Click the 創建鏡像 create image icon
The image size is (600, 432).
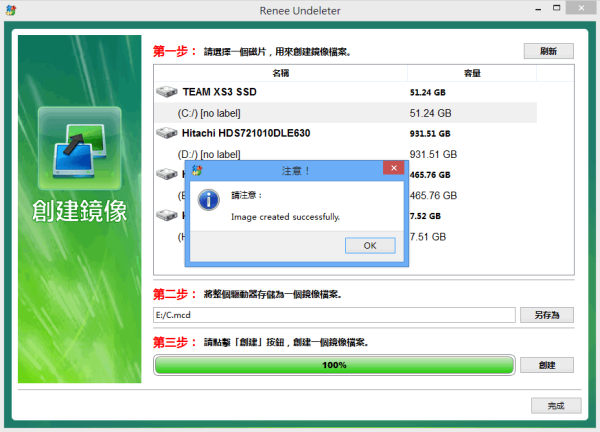(x=80, y=148)
